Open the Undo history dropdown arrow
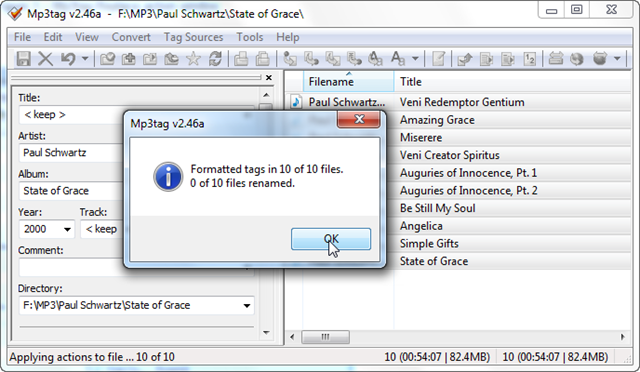The height and width of the screenshot is (372, 640). pos(84,59)
